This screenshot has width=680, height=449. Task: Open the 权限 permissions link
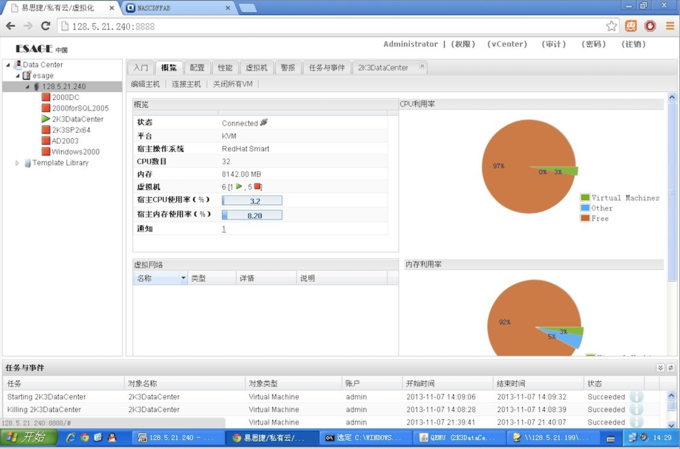(463, 44)
